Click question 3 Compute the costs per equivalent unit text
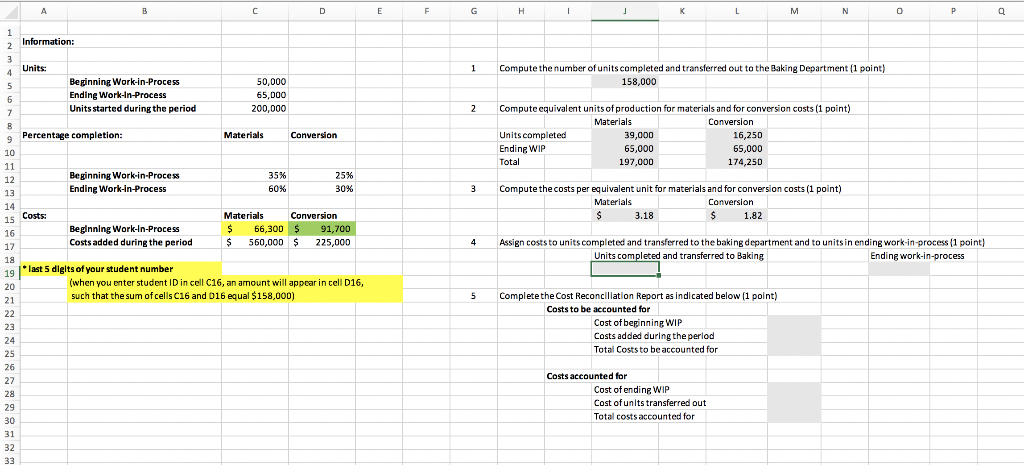 pos(669,189)
